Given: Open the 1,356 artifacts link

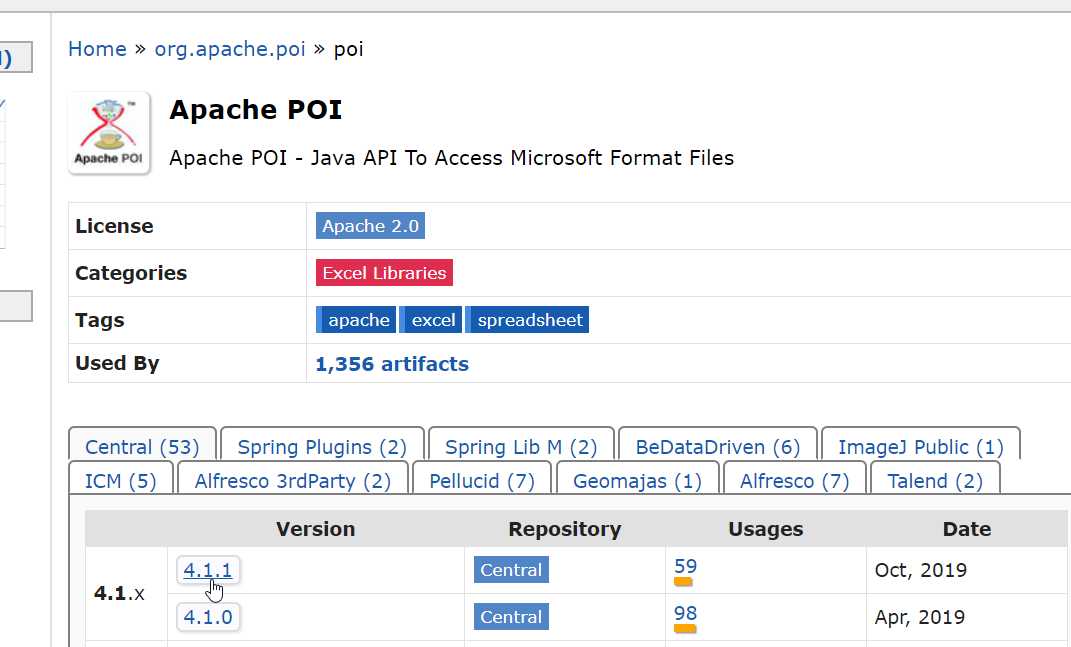Looking at the screenshot, I should pos(392,363).
